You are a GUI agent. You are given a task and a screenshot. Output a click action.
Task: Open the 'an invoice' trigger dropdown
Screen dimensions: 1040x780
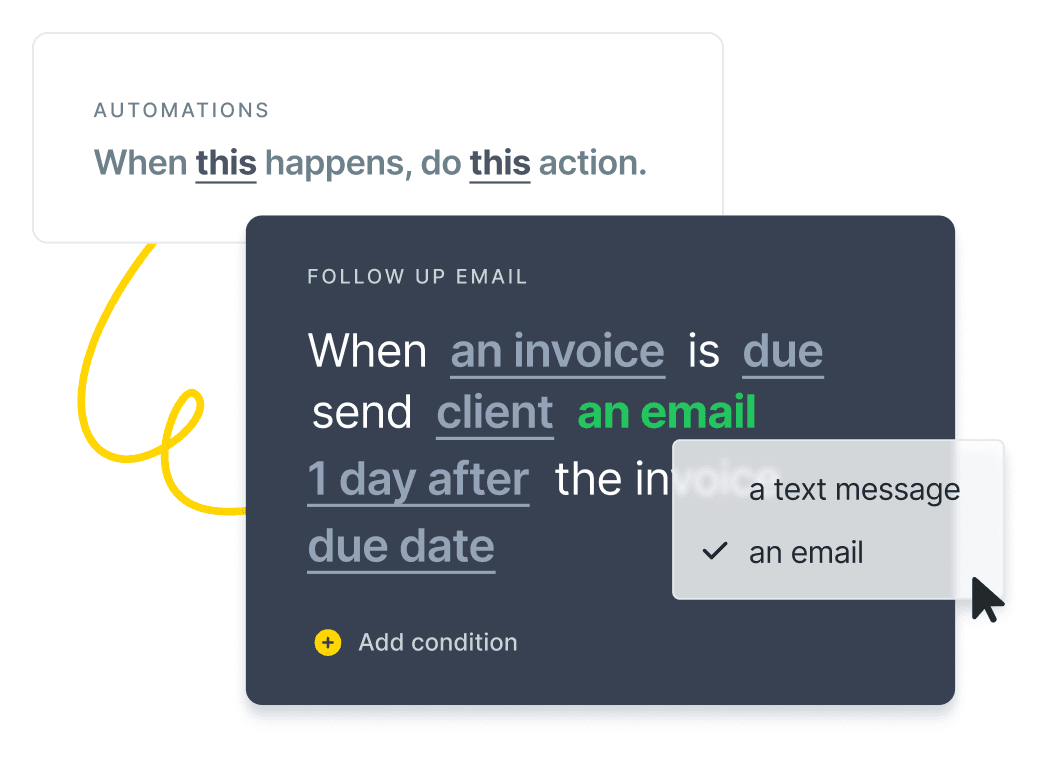[557, 352]
